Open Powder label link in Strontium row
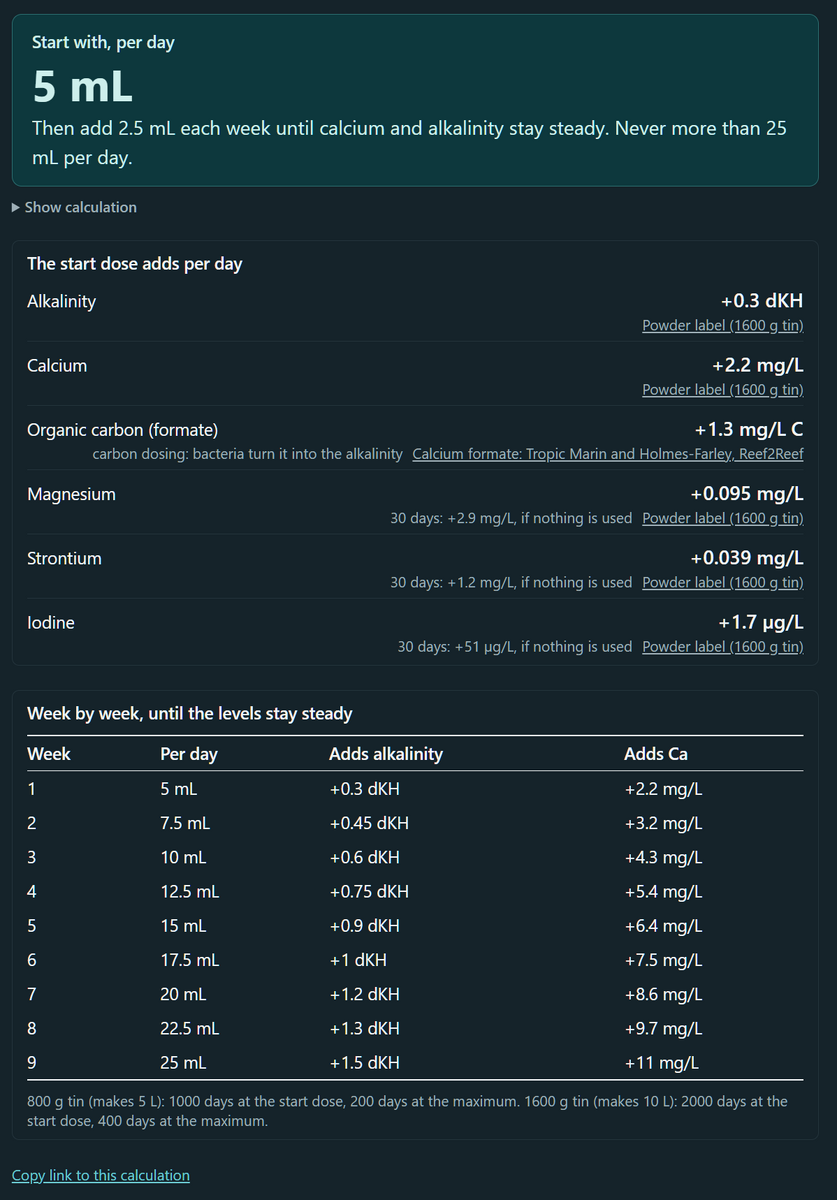Viewport: 837px width, 1200px height. pos(722,582)
